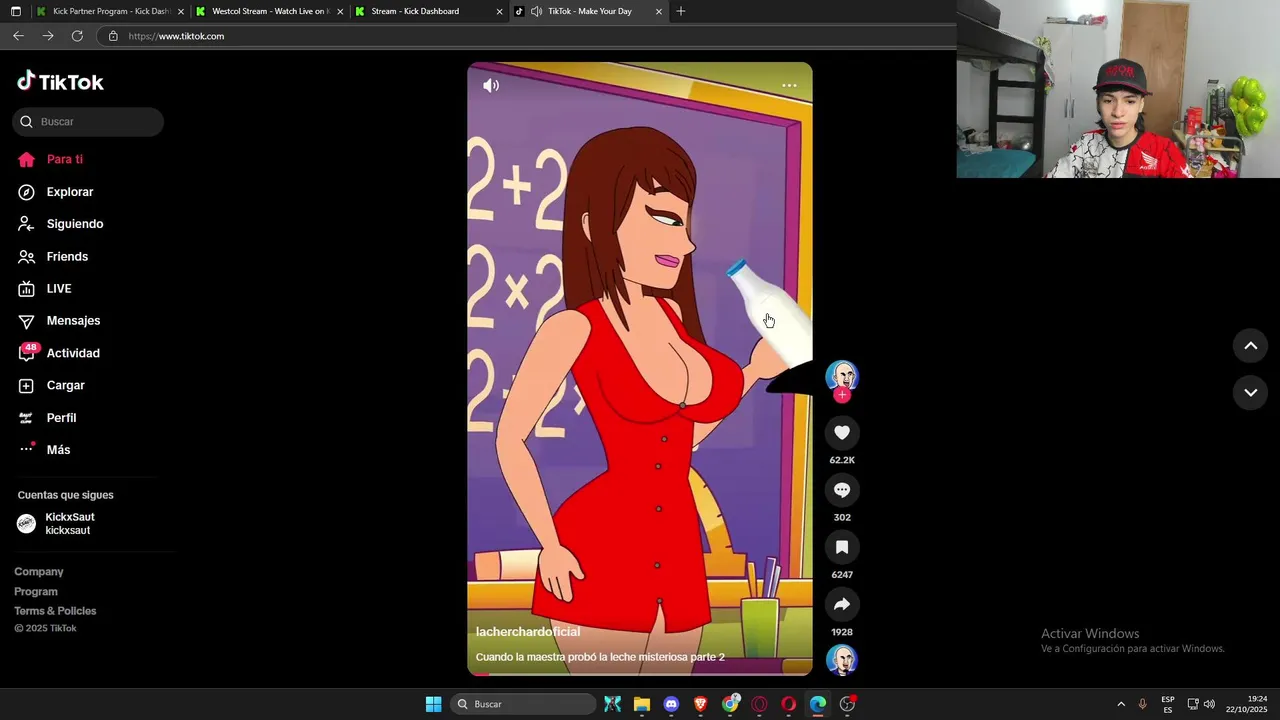Image resolution: width=1280 pixels, height=720 pixels.
Task: Open the ESP language selector
Action: tap(1168, 705)
